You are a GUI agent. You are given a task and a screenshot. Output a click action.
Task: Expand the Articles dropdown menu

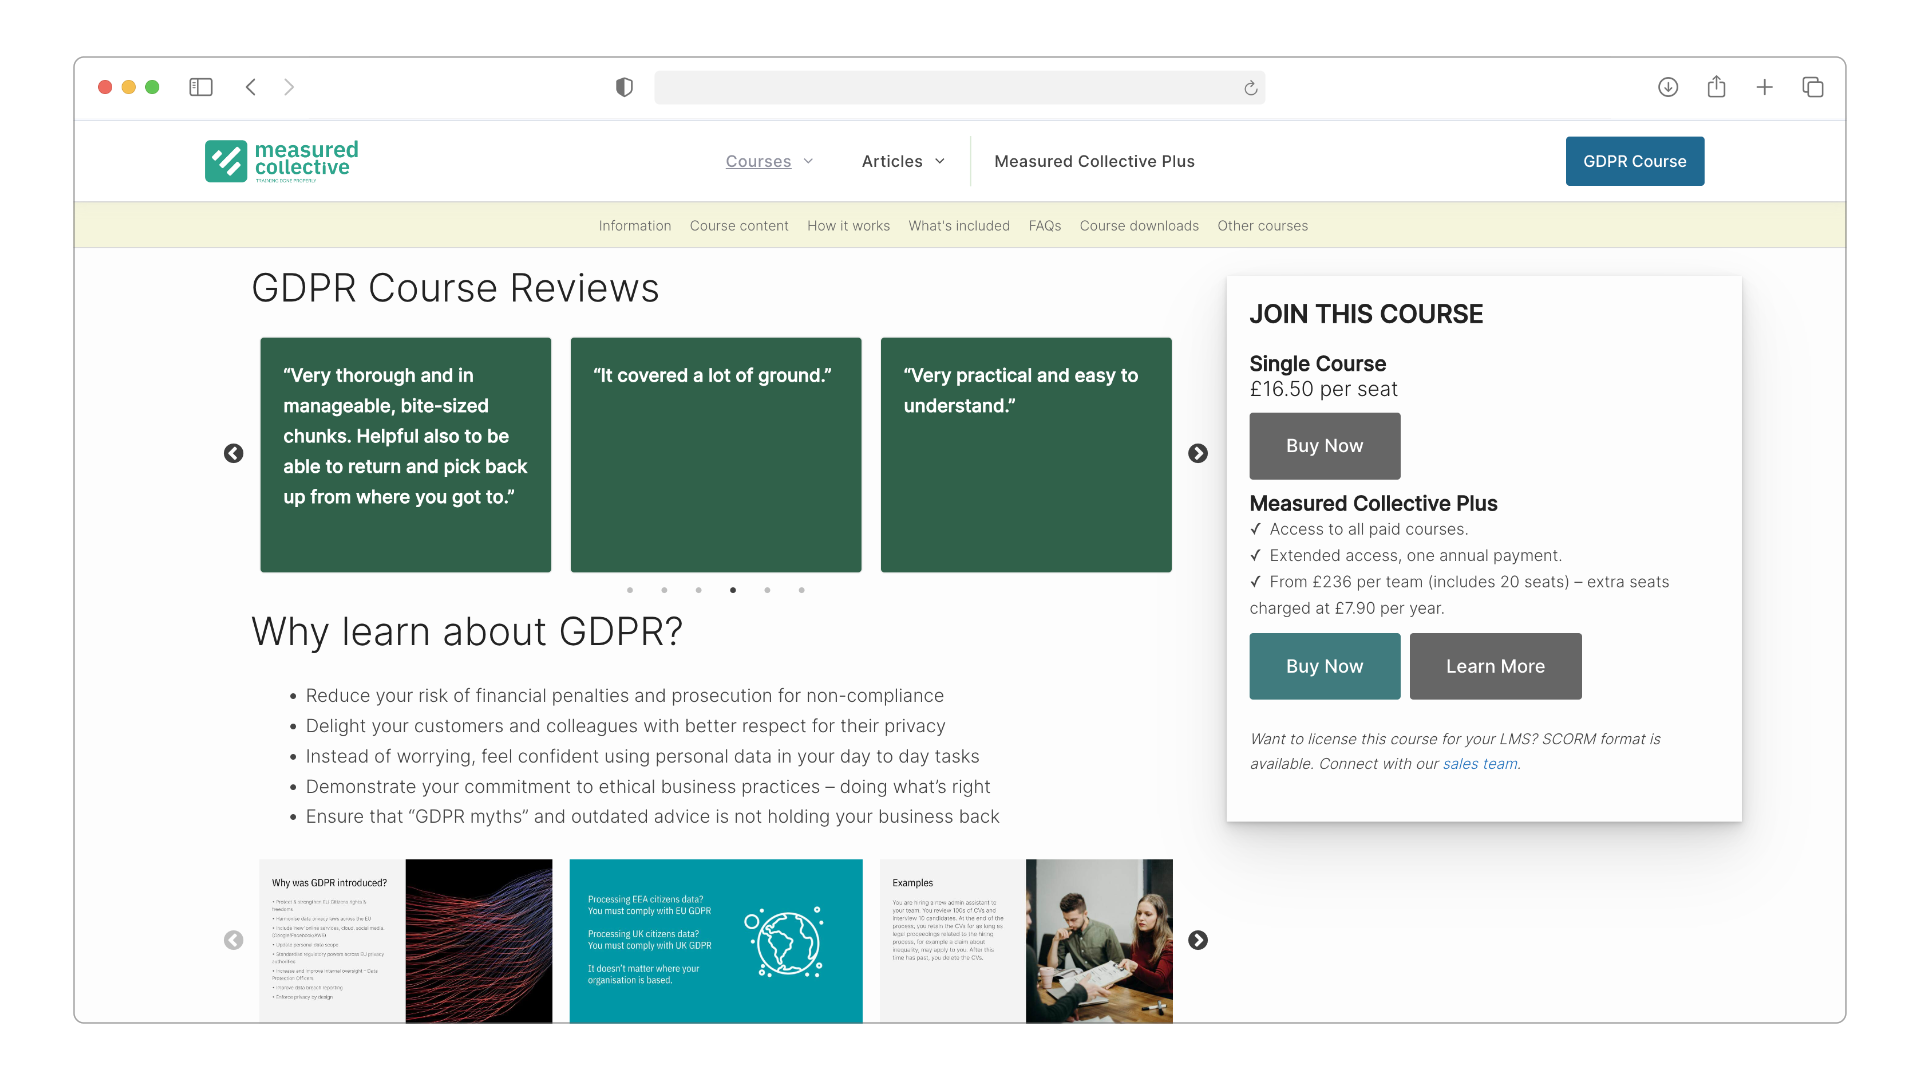[903, 161]
